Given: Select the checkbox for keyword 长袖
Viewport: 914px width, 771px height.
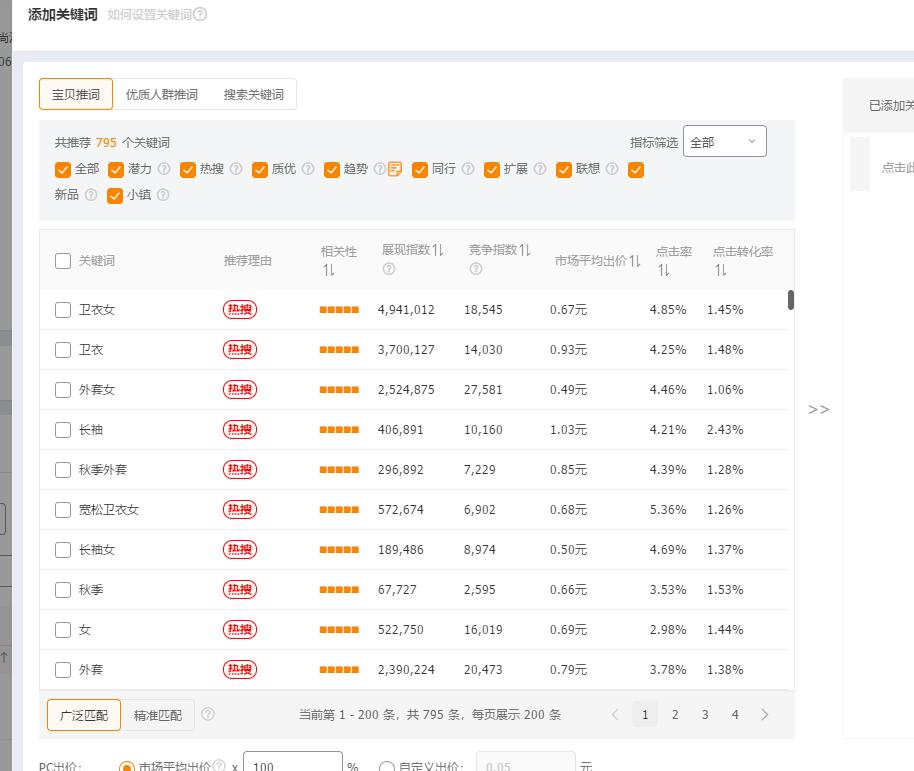Looking at the screenshot, I should point(63,429).
